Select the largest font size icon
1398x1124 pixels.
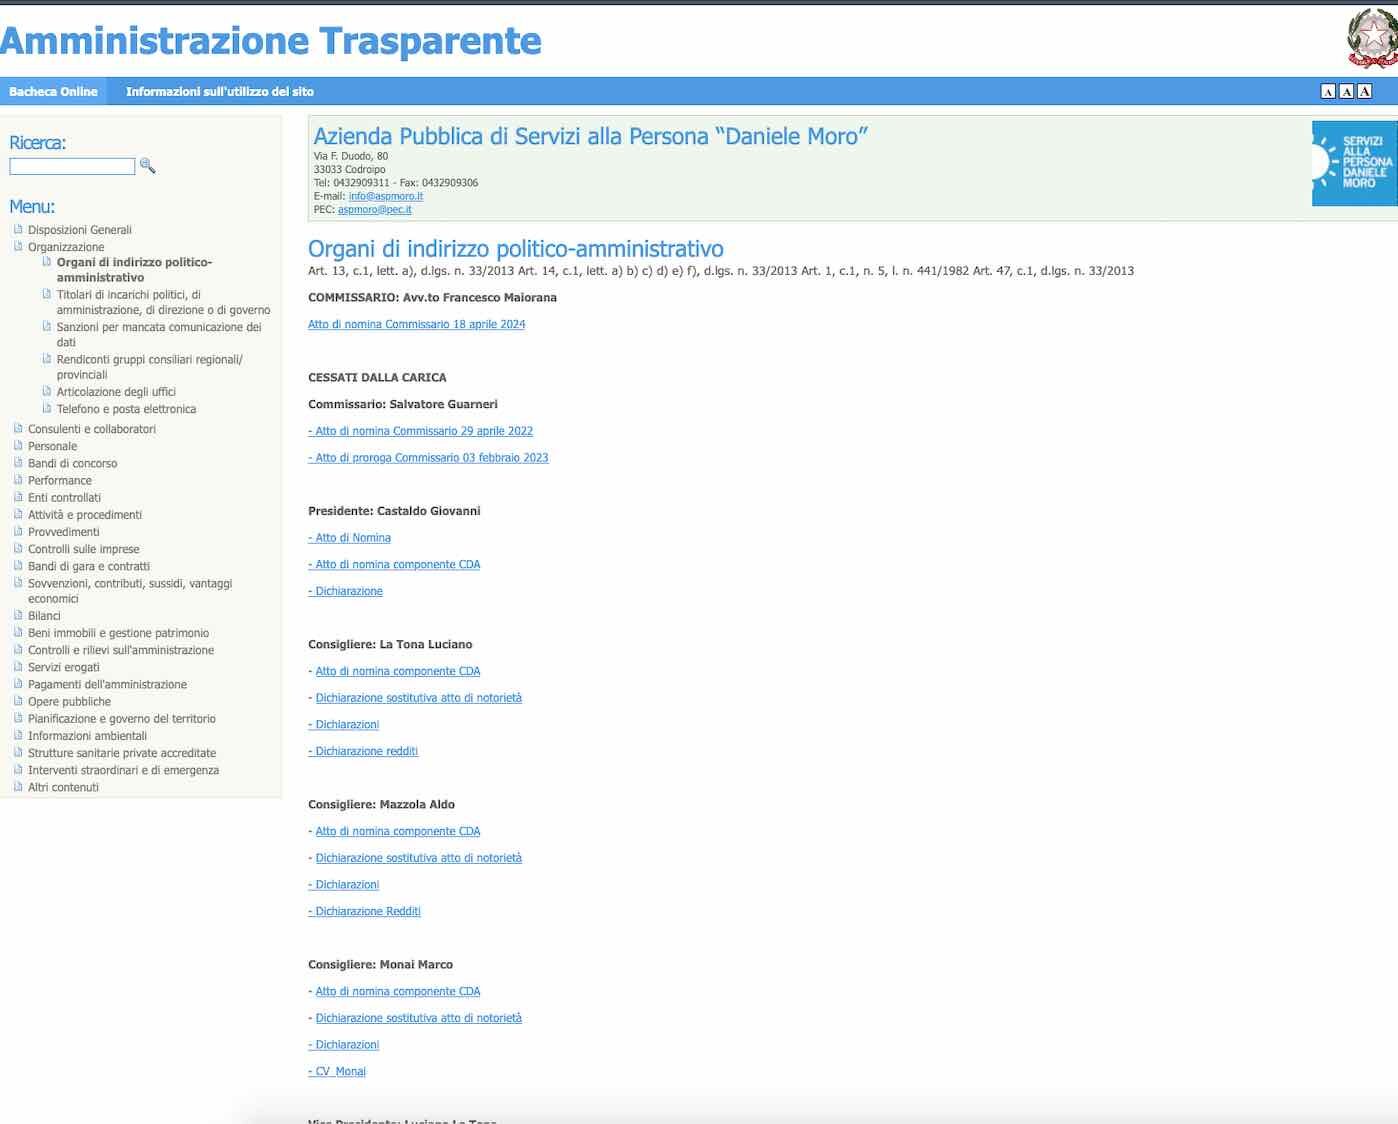(1364, 92)
